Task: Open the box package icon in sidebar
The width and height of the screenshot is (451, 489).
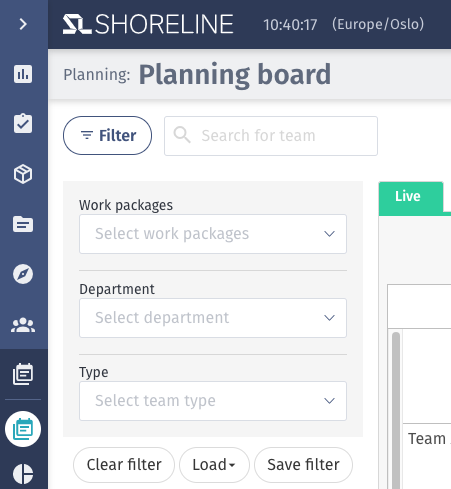Action: tap(23, 174)
